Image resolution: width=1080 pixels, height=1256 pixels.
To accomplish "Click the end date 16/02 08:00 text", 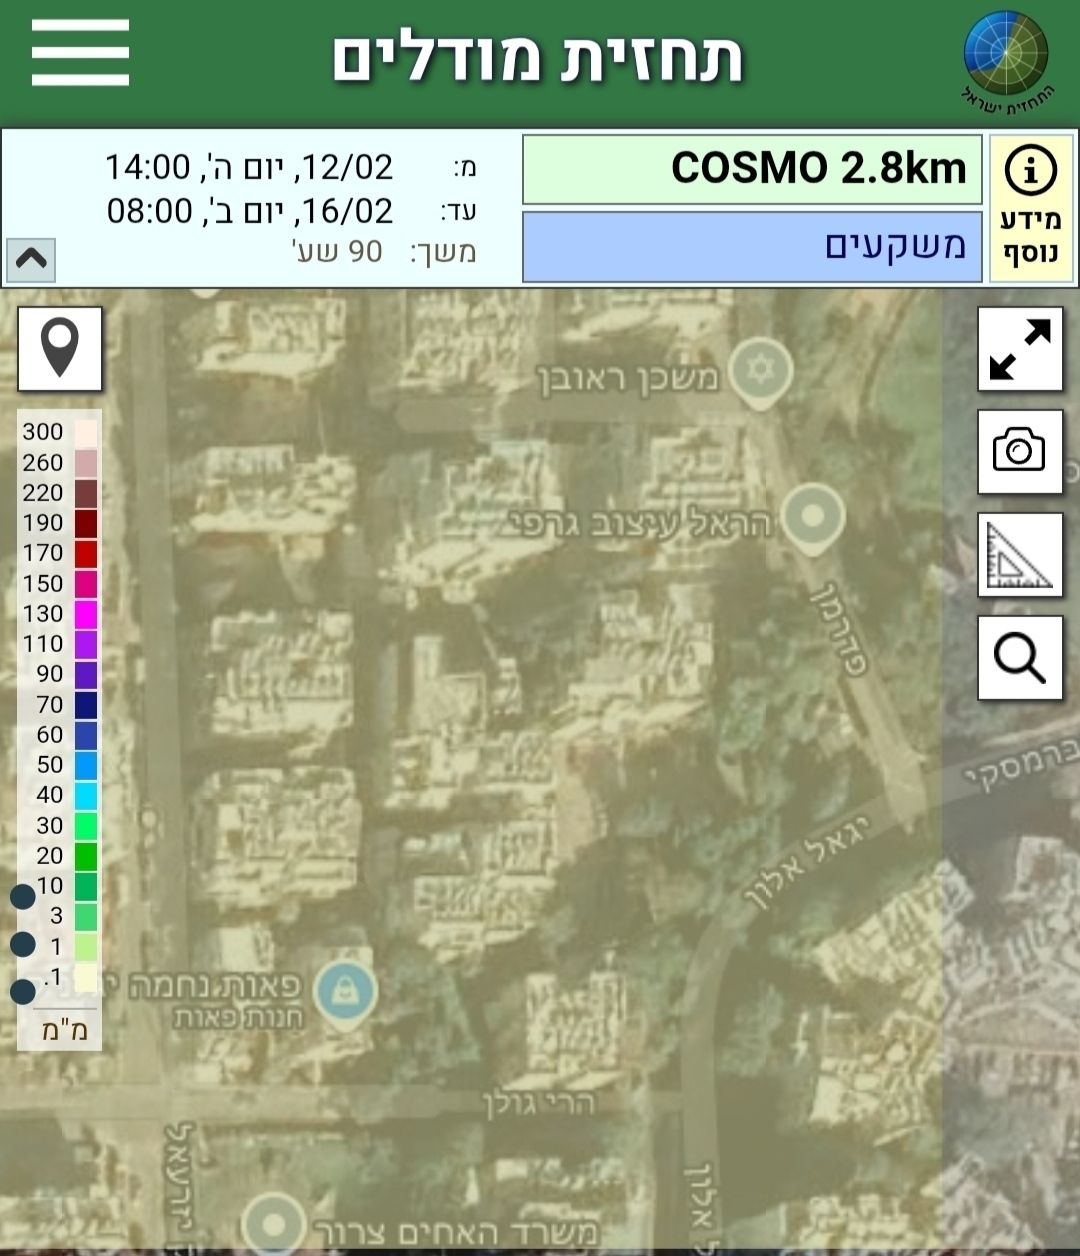I will [250, 211].
